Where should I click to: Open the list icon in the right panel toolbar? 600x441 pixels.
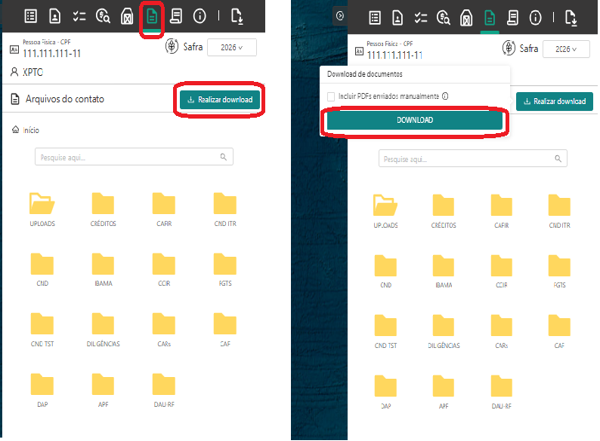pyautogui.click(x=375, y=18)
